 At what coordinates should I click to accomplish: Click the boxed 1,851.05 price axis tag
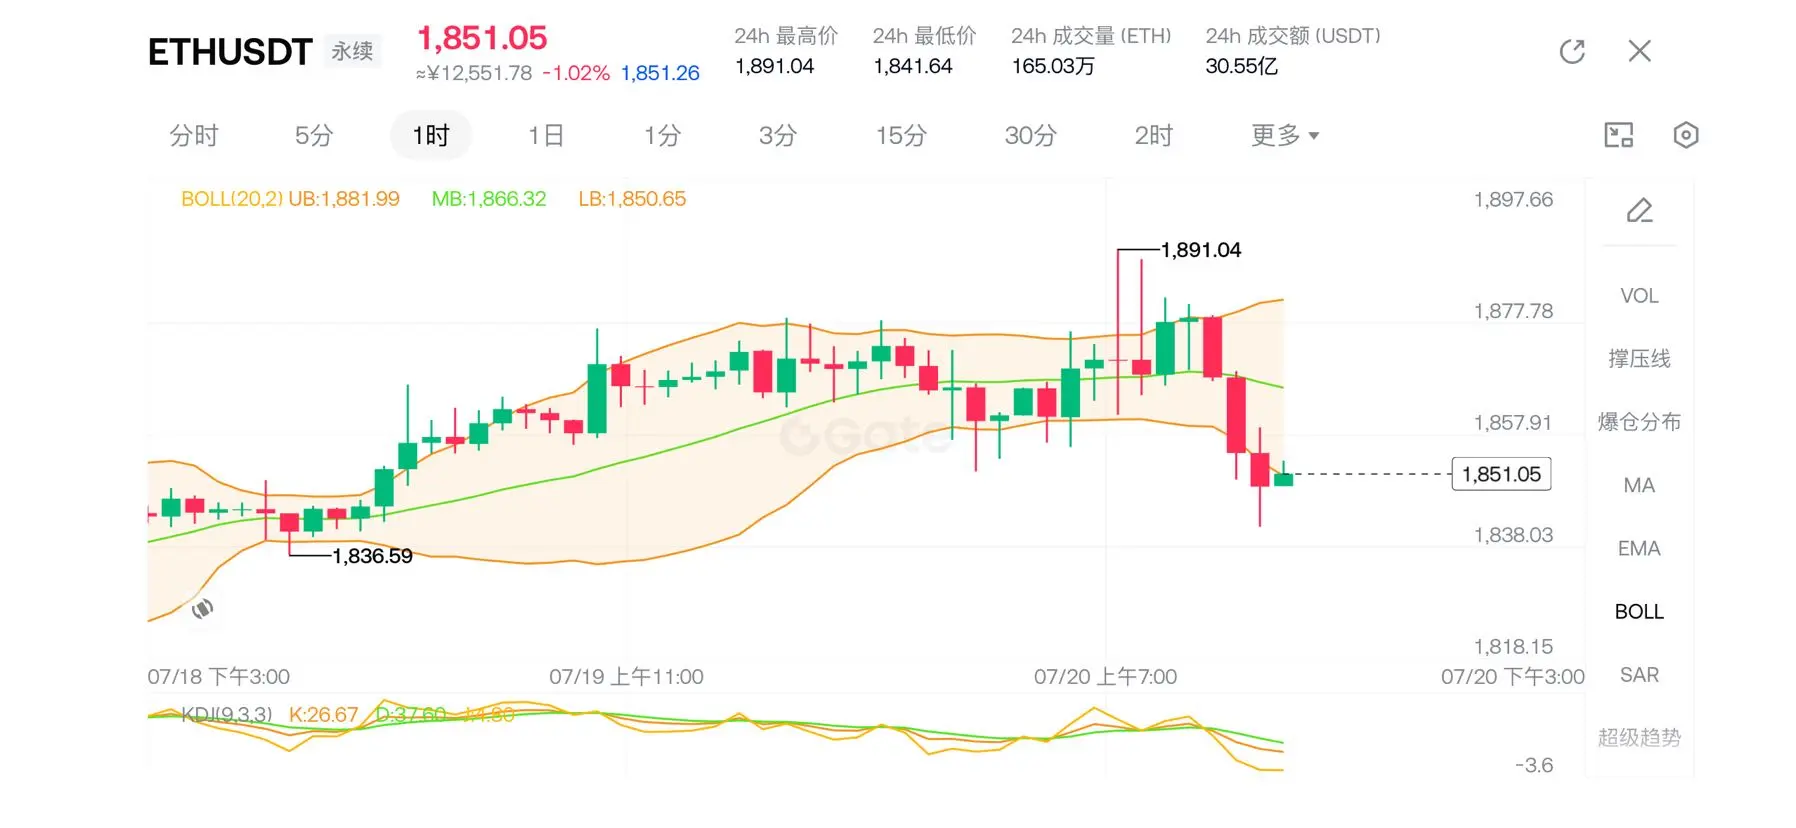(1501, 474)
